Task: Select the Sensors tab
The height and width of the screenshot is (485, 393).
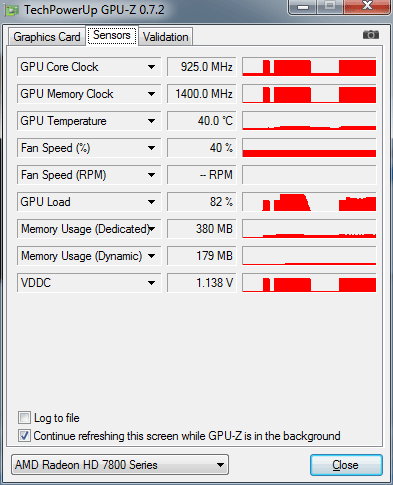Action: pos(112,35)
